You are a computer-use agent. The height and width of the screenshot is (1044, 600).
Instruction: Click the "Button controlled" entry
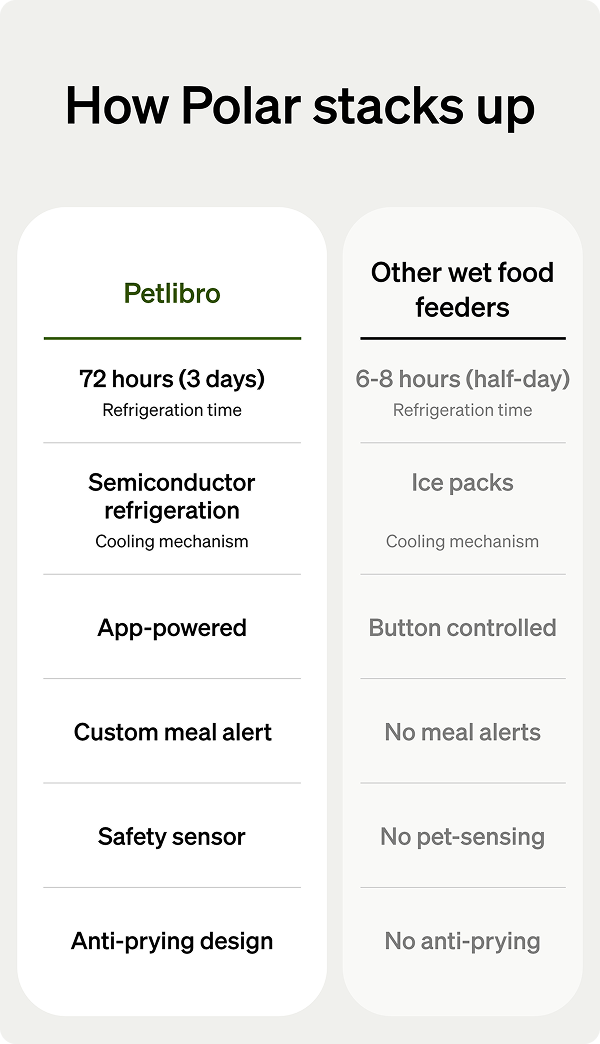point(462,628)
